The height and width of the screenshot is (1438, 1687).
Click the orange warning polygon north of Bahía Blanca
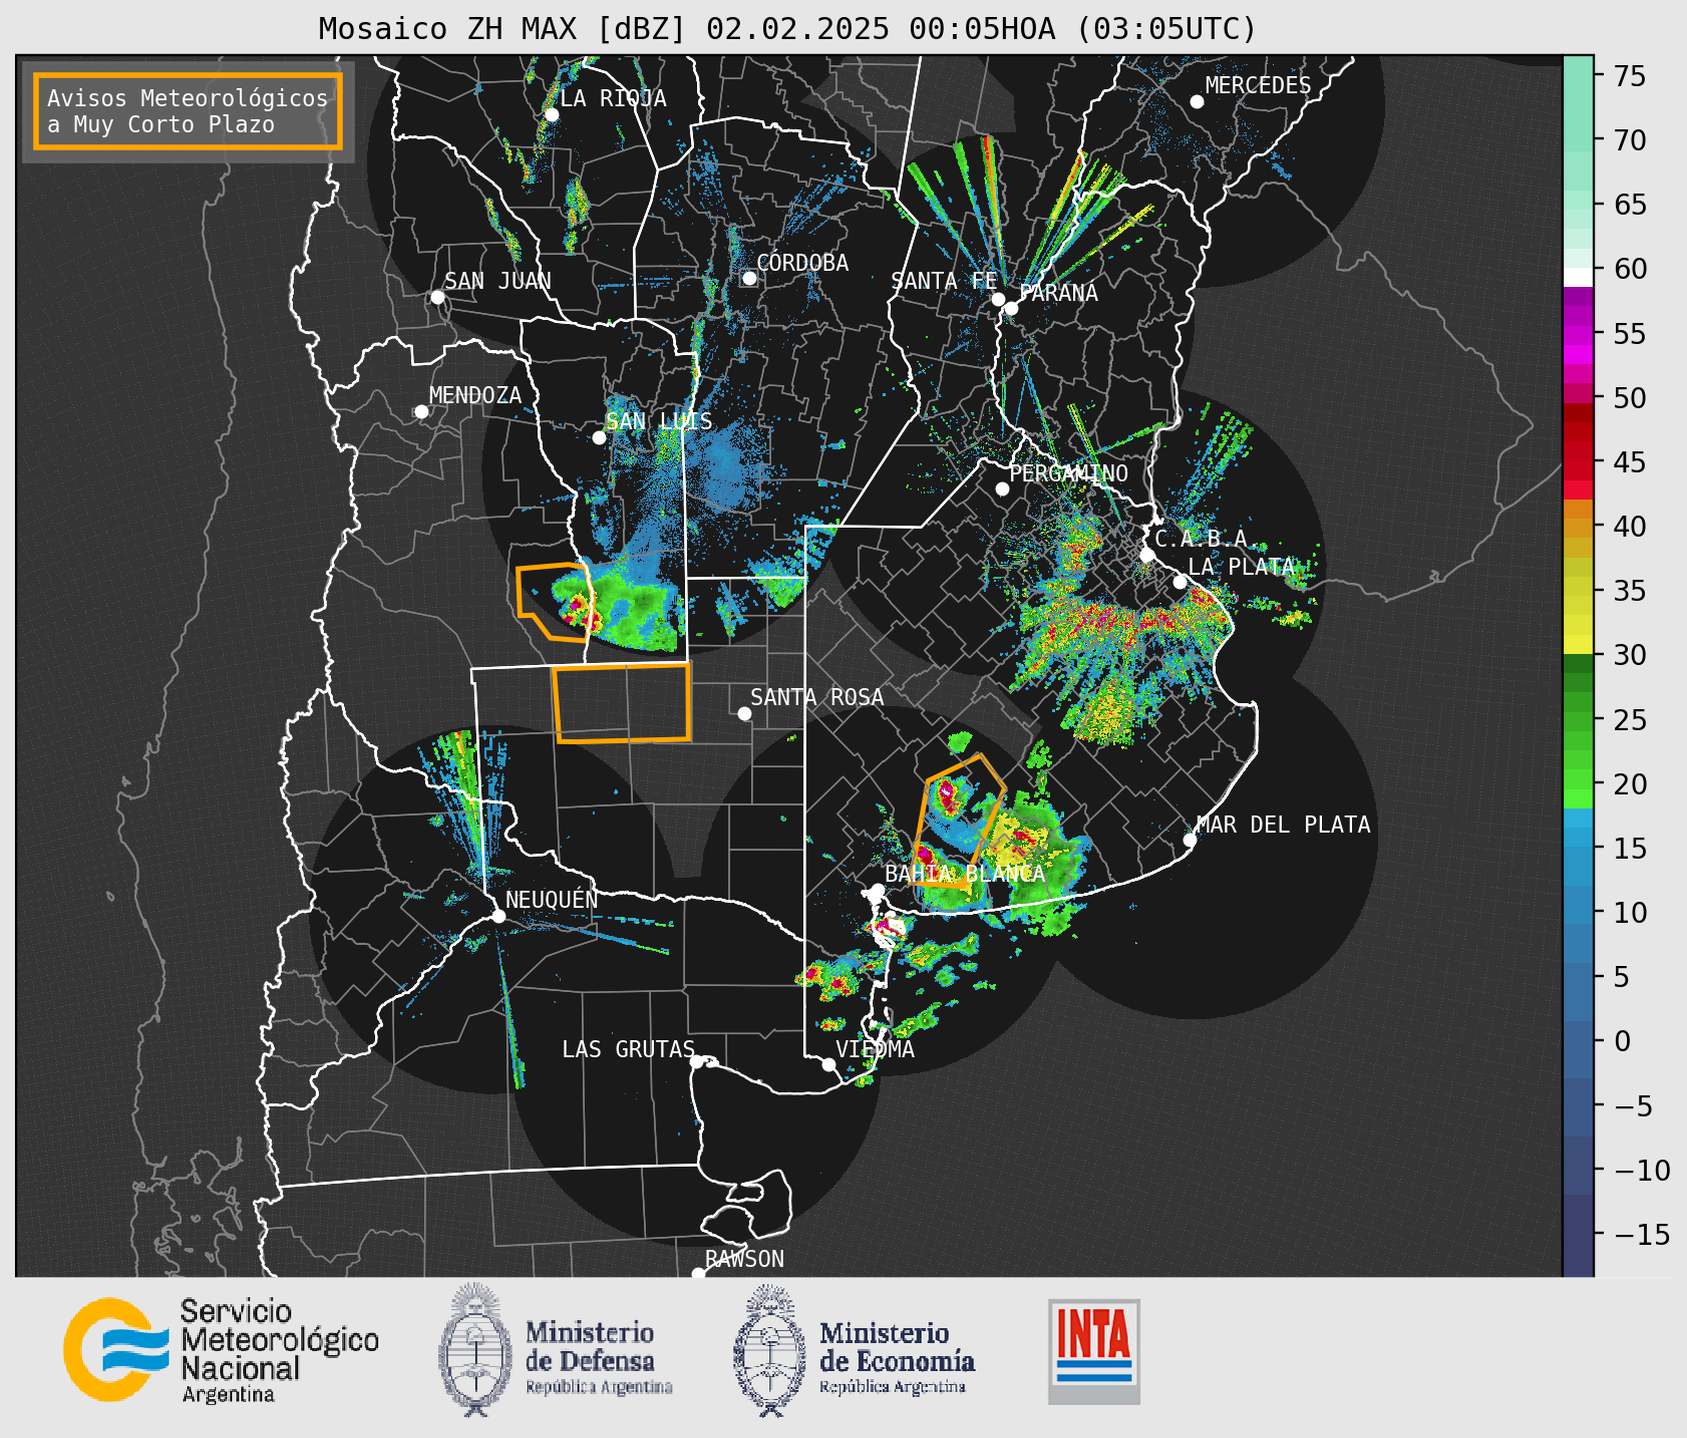coord(958,820)
